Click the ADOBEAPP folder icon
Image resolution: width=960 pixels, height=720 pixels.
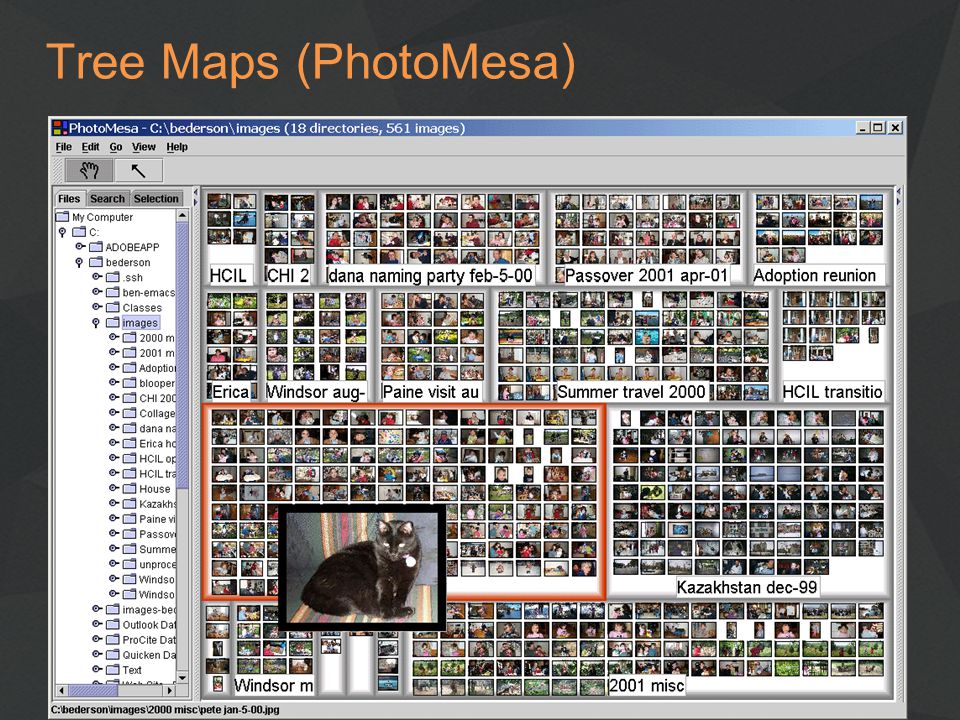96,247
